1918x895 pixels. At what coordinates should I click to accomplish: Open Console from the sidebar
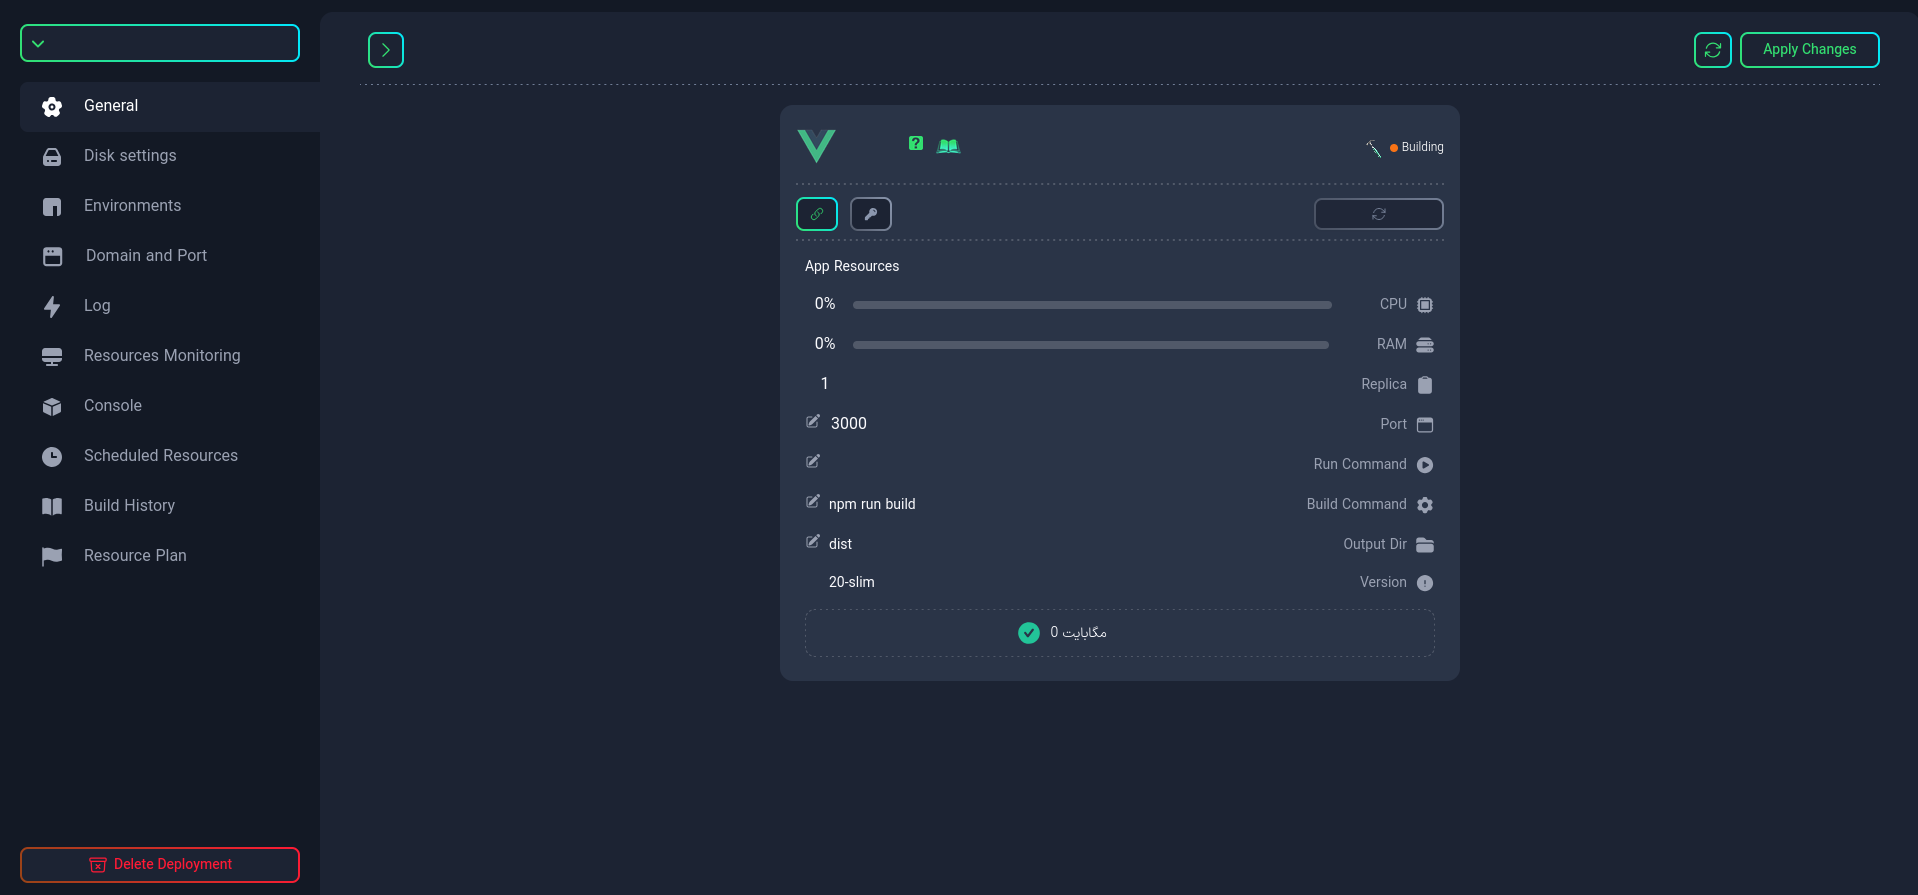(x=170, y=406)
